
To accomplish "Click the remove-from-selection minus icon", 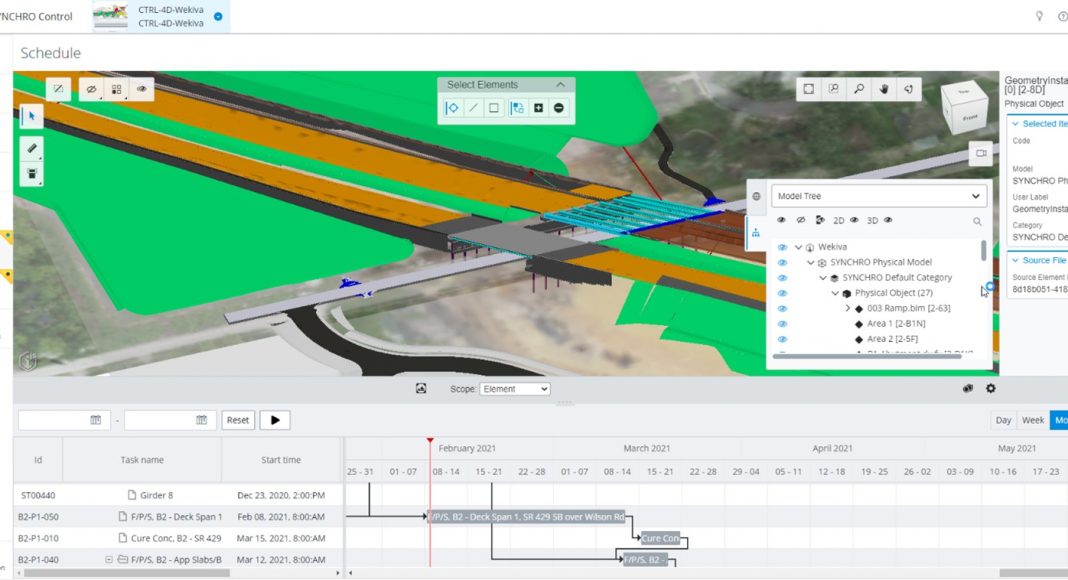I will 559,108.
